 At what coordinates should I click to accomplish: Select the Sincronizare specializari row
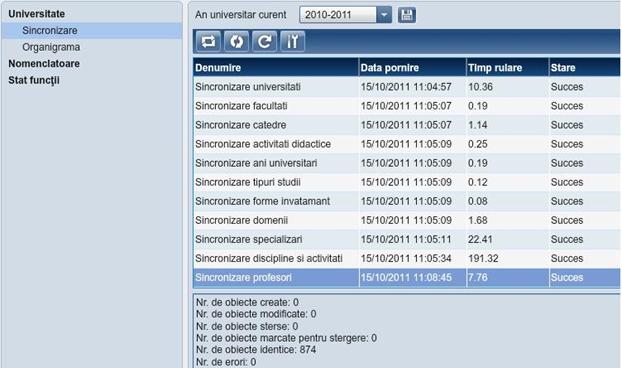tap(407, 239)
